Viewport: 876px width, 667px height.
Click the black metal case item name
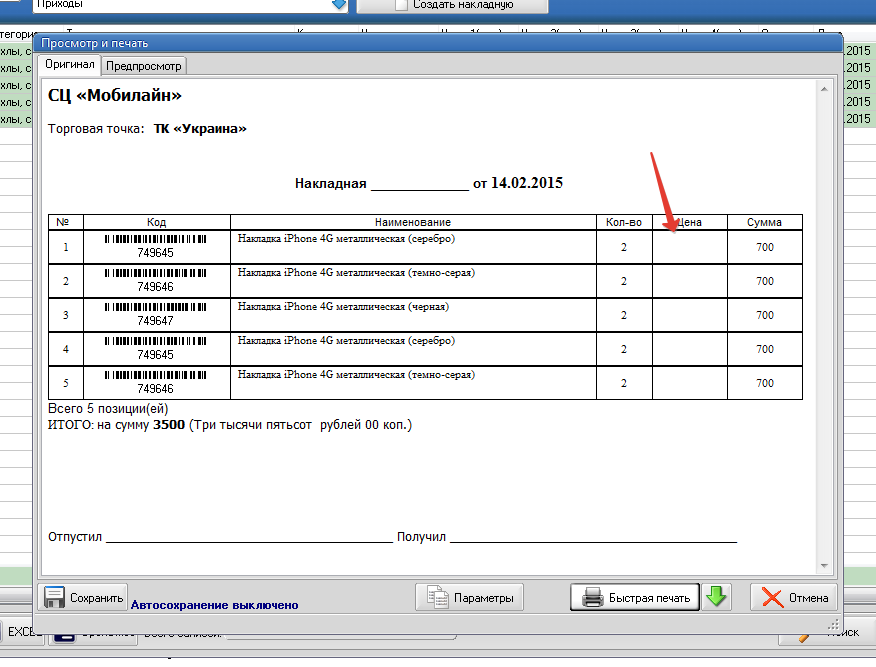pyautogui.click(x=343, y=308)
